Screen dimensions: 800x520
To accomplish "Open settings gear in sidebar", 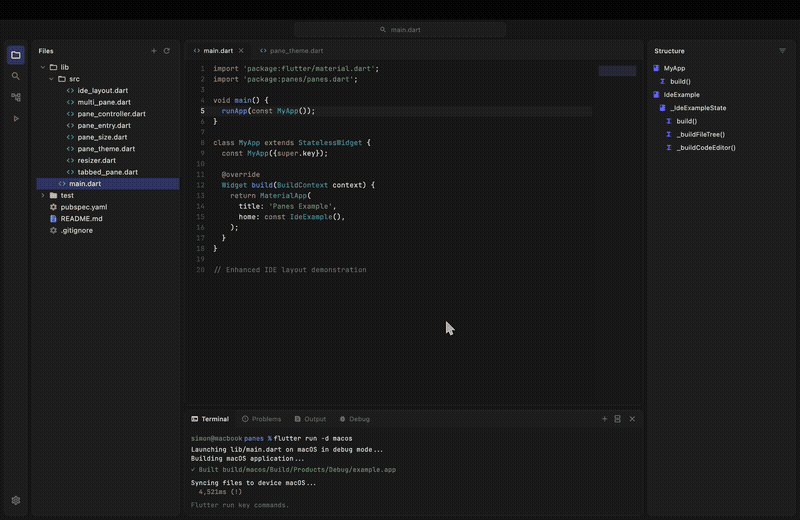I will point(16,501).
